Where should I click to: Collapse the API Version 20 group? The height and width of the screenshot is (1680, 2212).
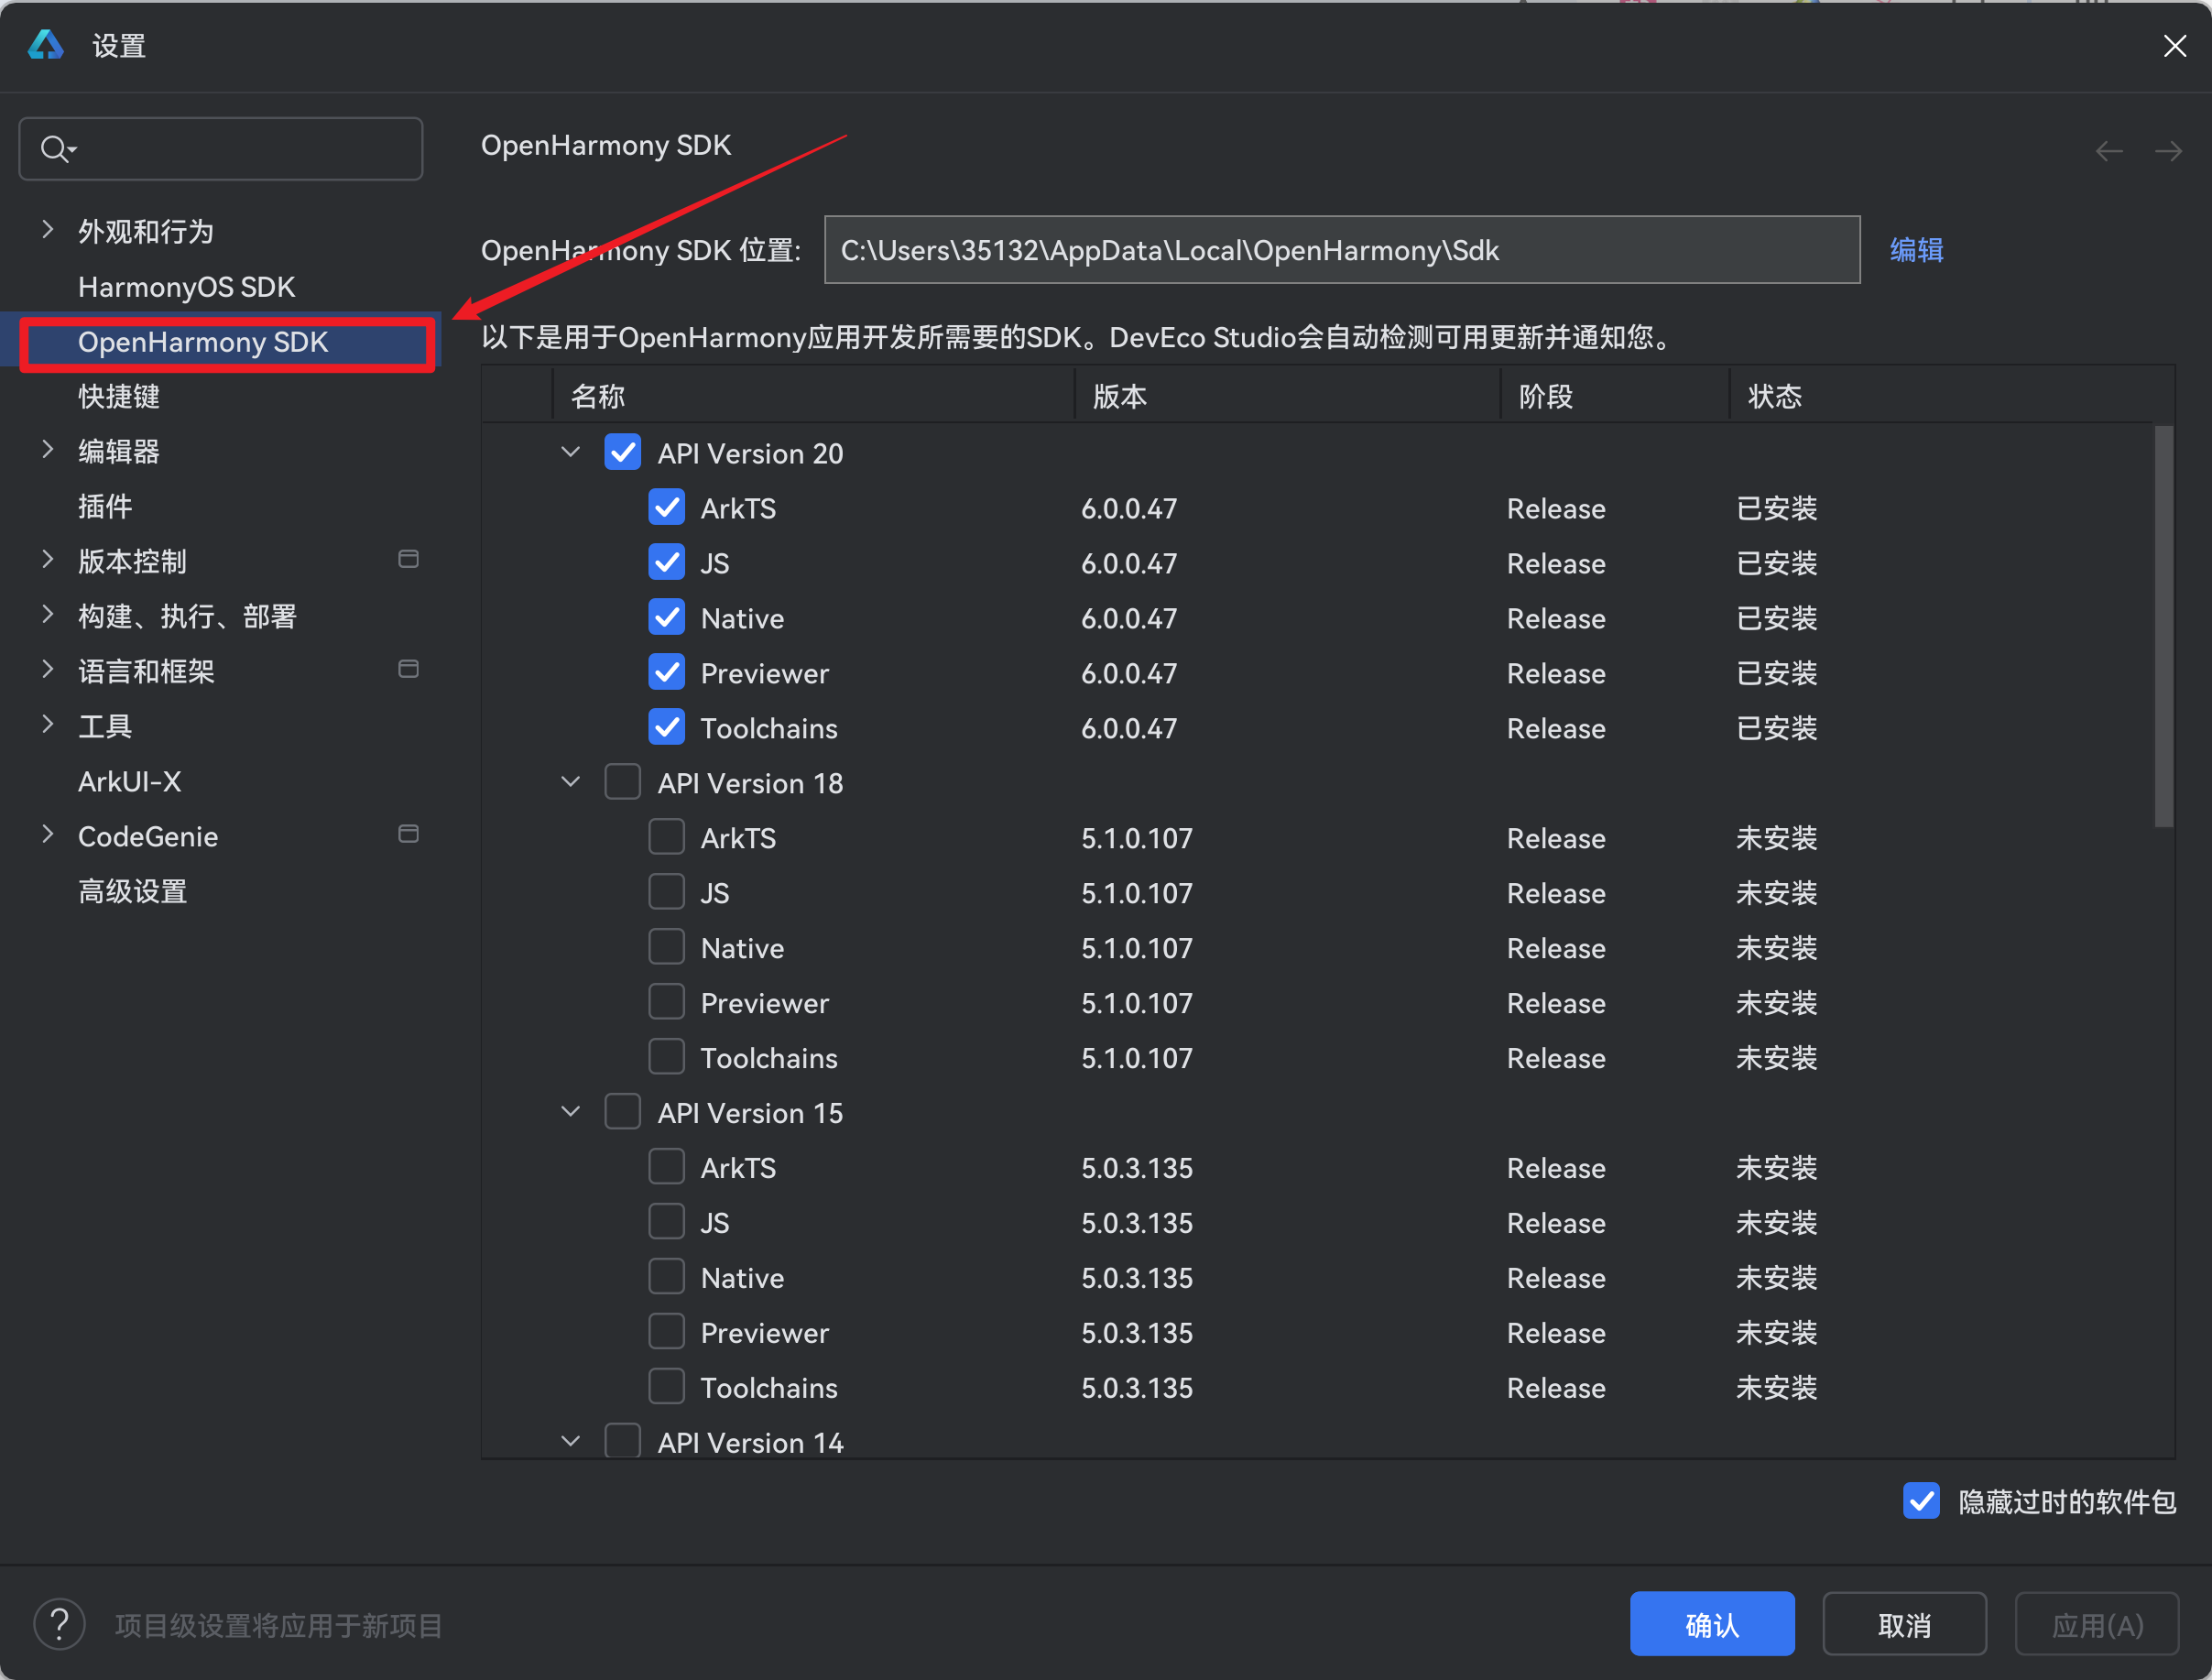point(571,452)
